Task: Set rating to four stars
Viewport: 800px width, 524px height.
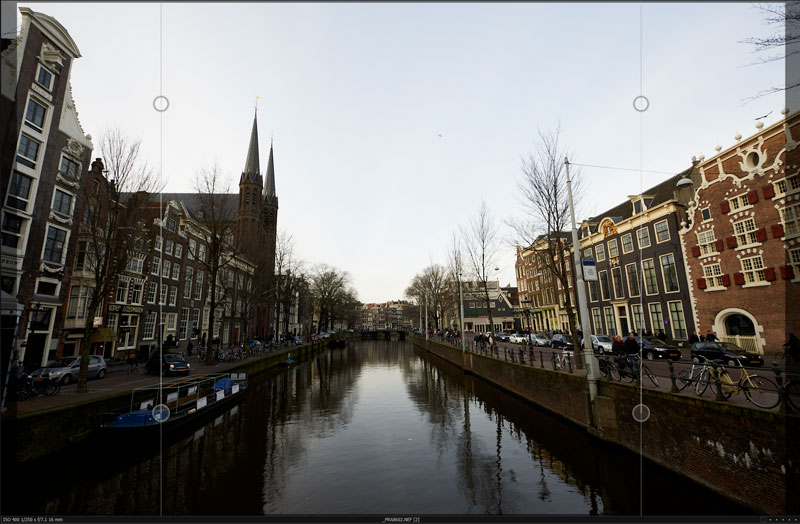Action: [x=789, y=519]
